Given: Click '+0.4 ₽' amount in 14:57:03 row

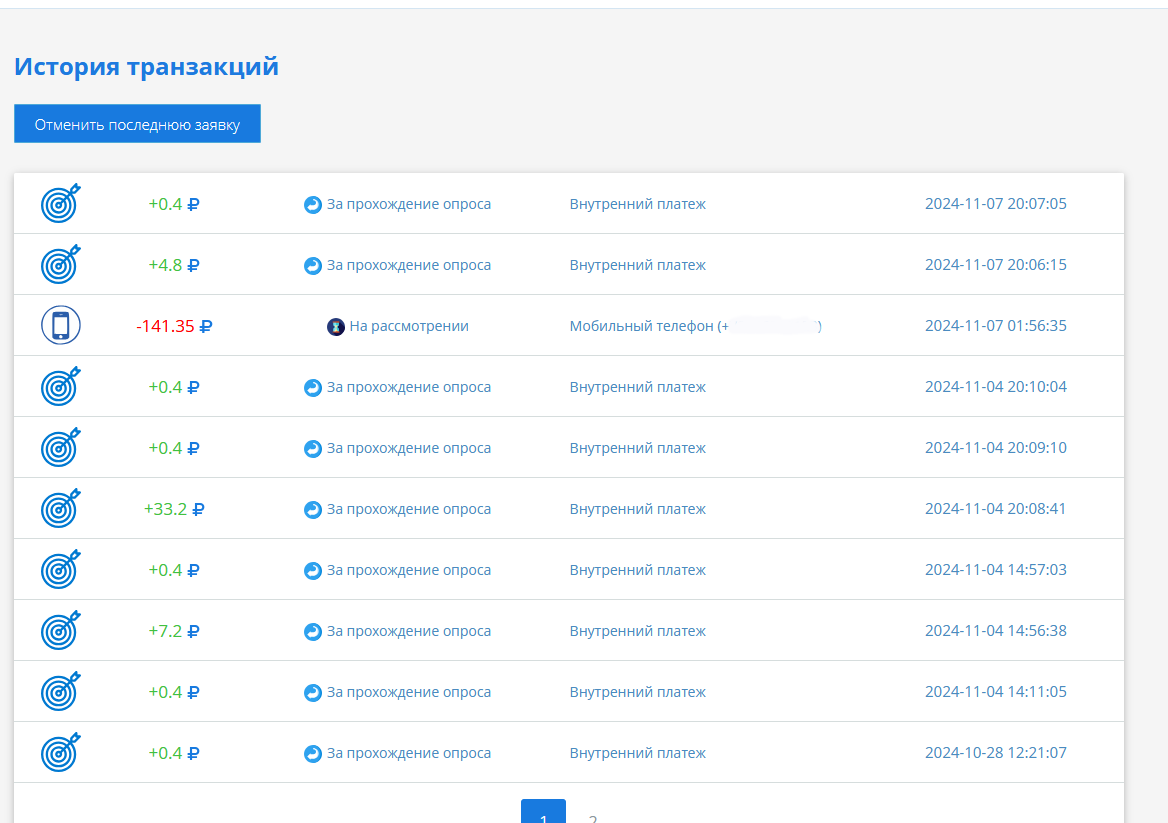Looking at the screenshot, I should click(x=174, y=571).
